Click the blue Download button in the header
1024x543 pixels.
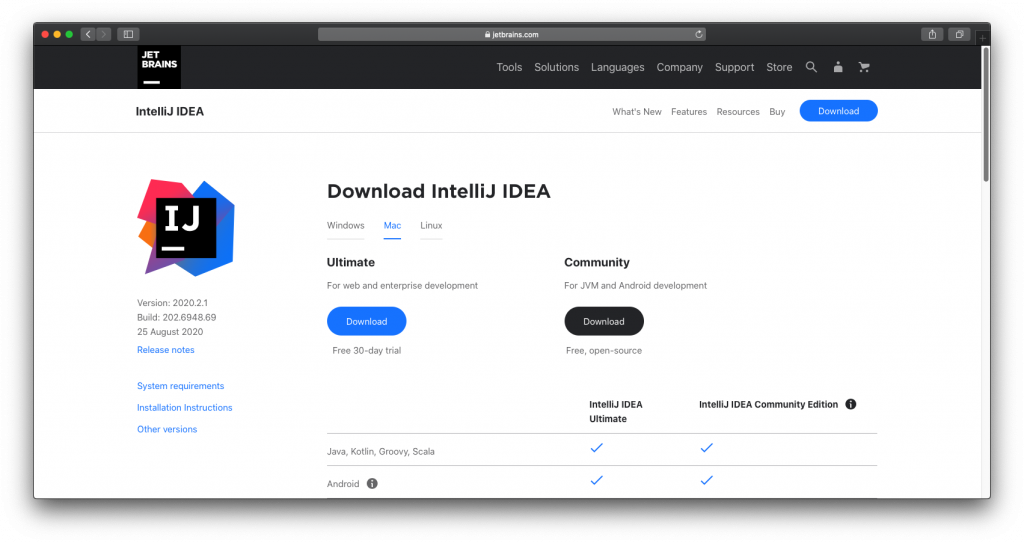(x=839, y=111)
